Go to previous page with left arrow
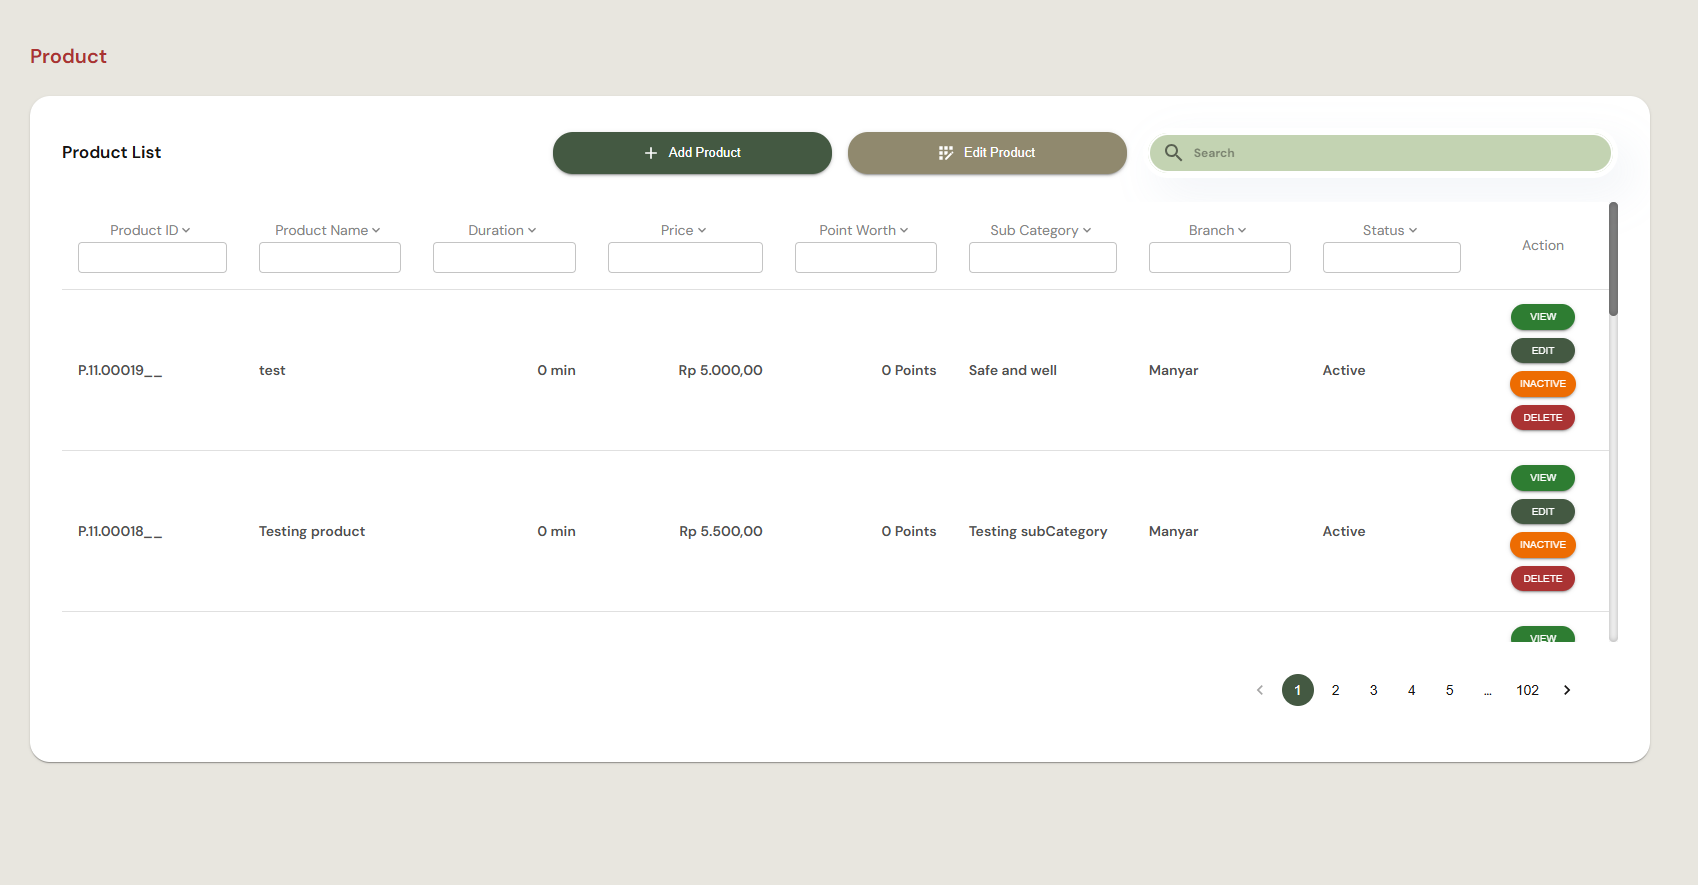The width and height of the screenshot is (1698, 885). [x=1260, y=690]
